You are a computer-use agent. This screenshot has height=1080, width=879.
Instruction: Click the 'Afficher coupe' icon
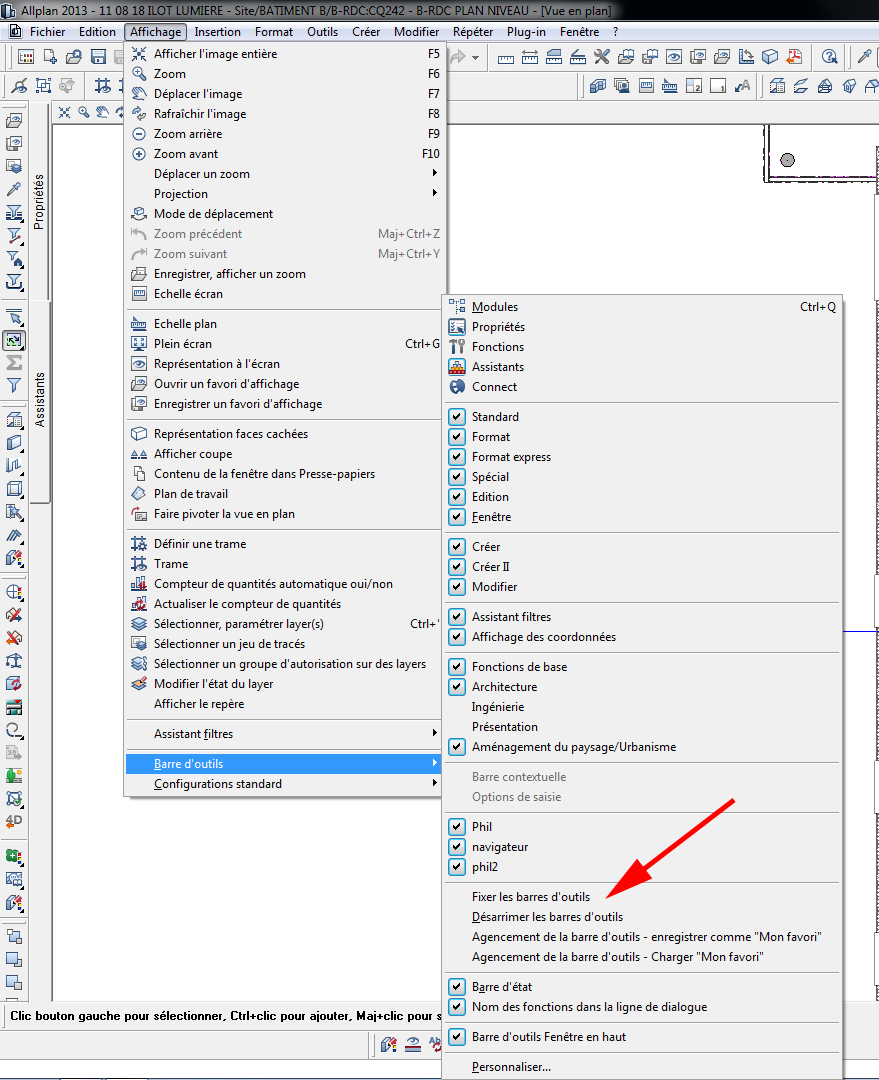pyautogui.click(x=139, y=454)
